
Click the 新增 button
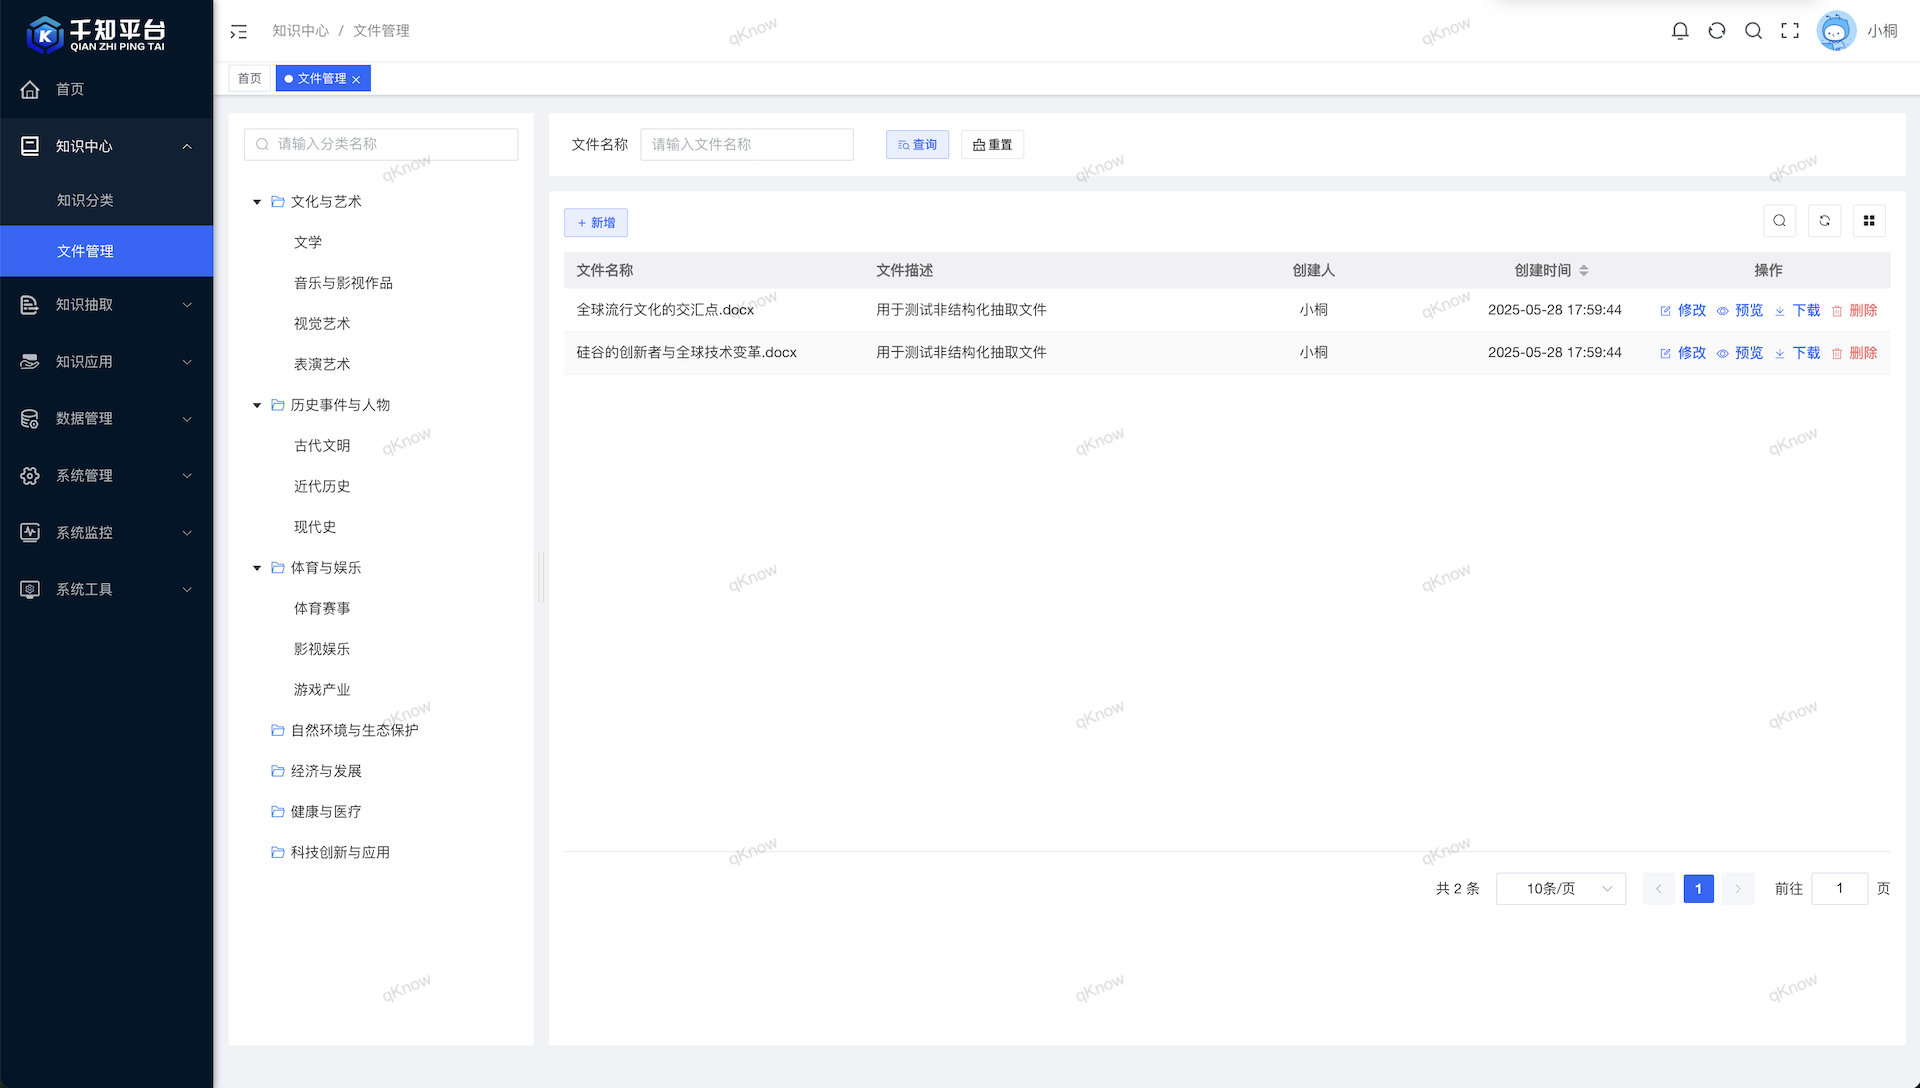596,223
